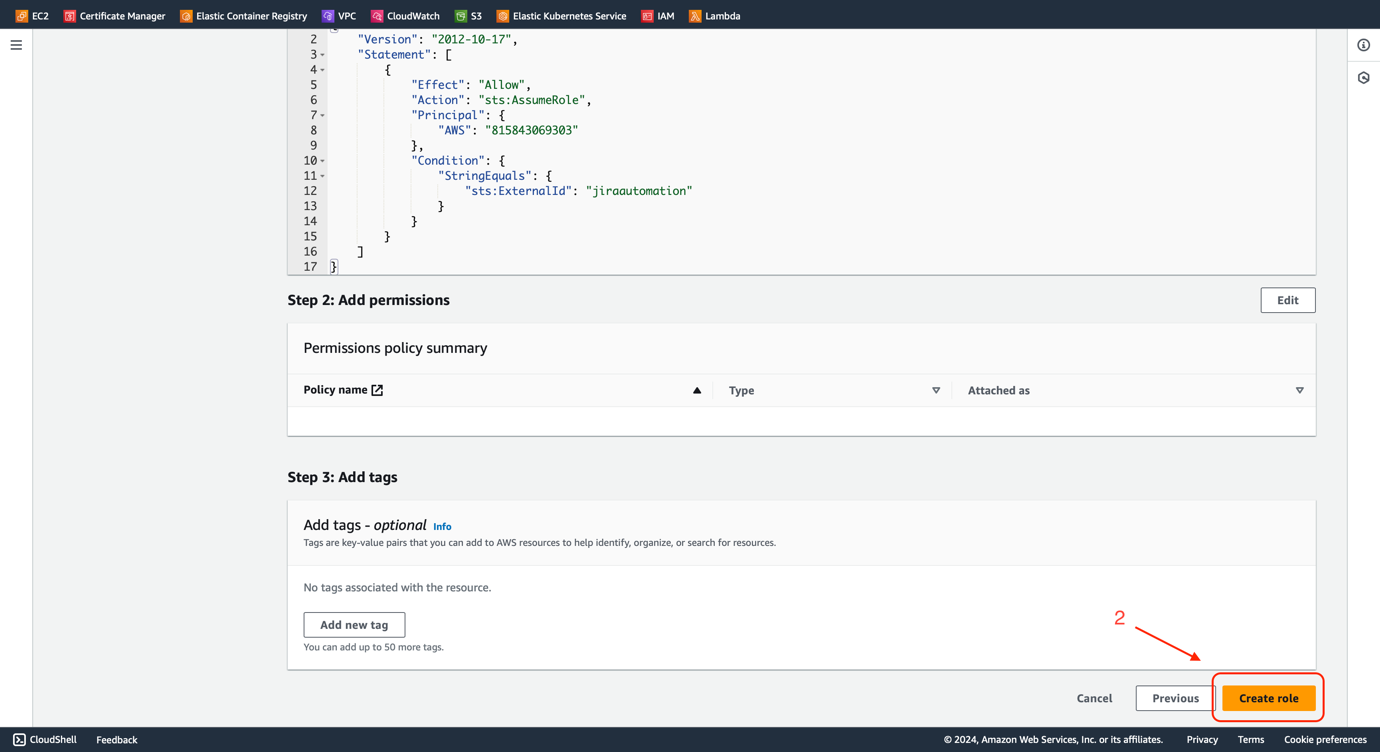Click the "Permissions policy summary" heading

point(395,348)
